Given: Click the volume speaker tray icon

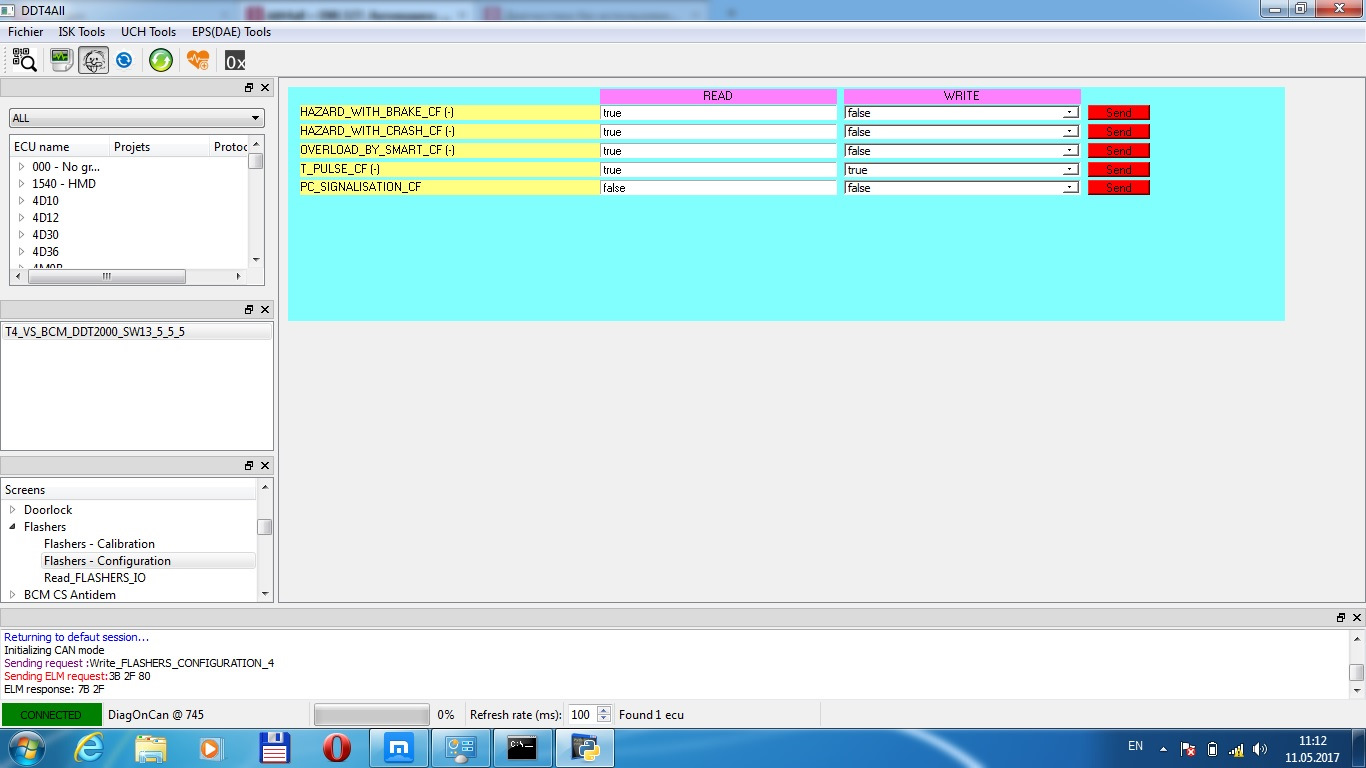Looking at the screenshot, I should tap(1260, 748).
